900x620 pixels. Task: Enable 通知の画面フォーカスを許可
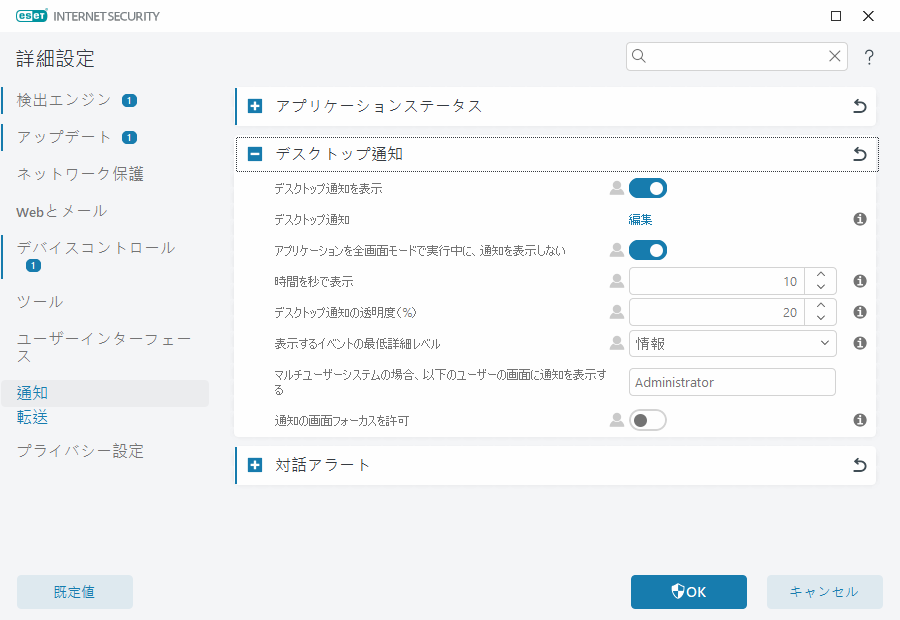647,420
